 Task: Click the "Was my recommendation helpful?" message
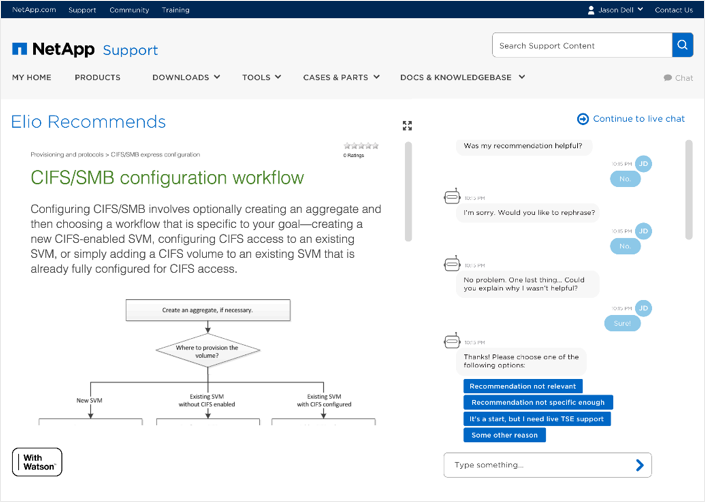click(x=523, y=147)
